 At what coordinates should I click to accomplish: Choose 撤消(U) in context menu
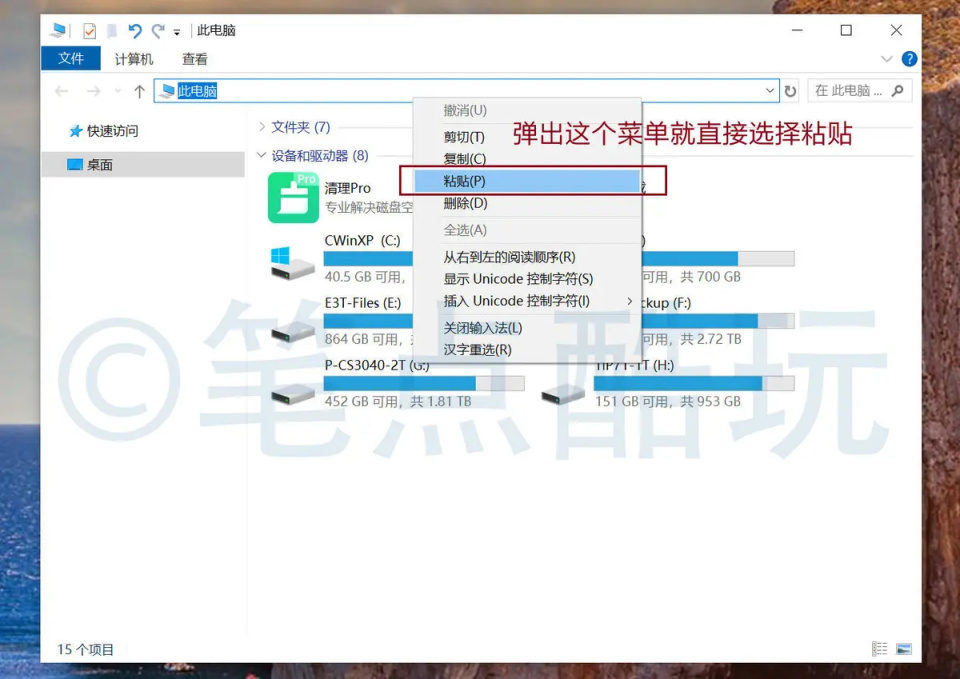[528, 110]
